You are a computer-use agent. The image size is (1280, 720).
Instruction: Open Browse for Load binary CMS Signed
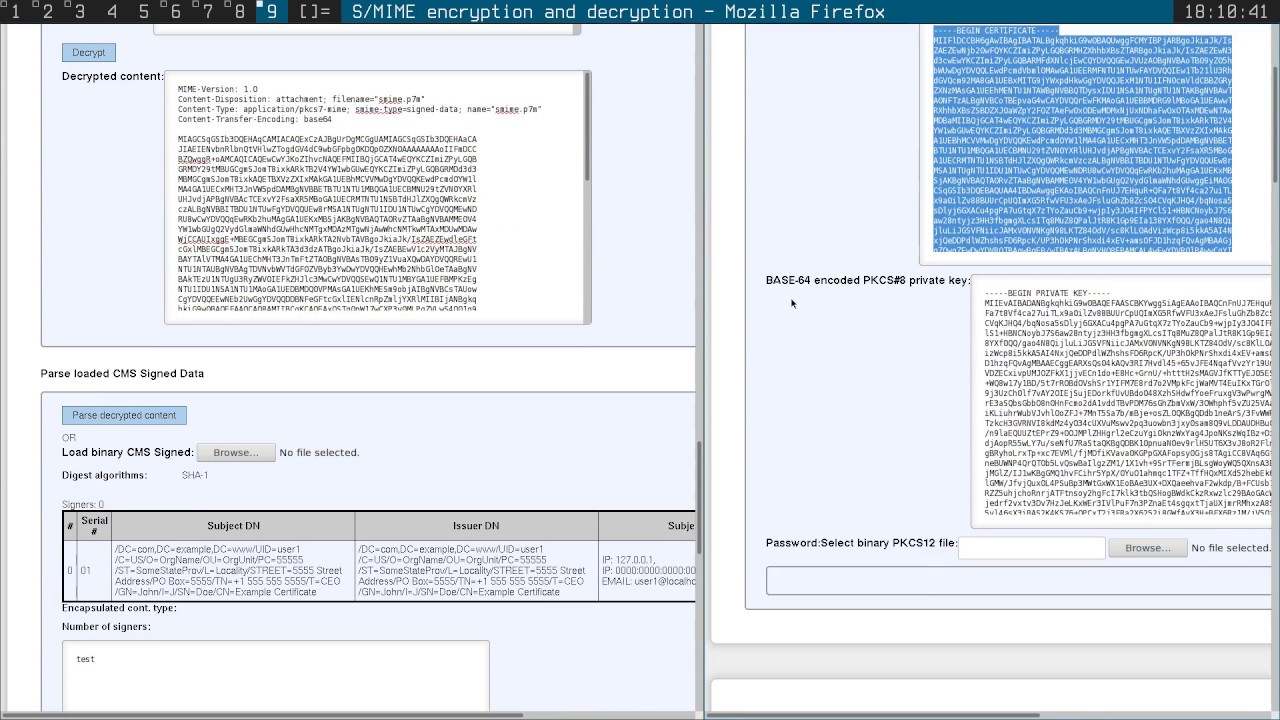click(236, 453)
